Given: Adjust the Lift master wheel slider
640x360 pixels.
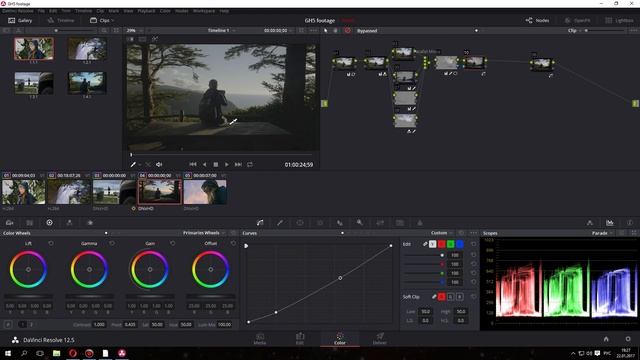Looking at the screenshot, I should click(x=28, y=296).
